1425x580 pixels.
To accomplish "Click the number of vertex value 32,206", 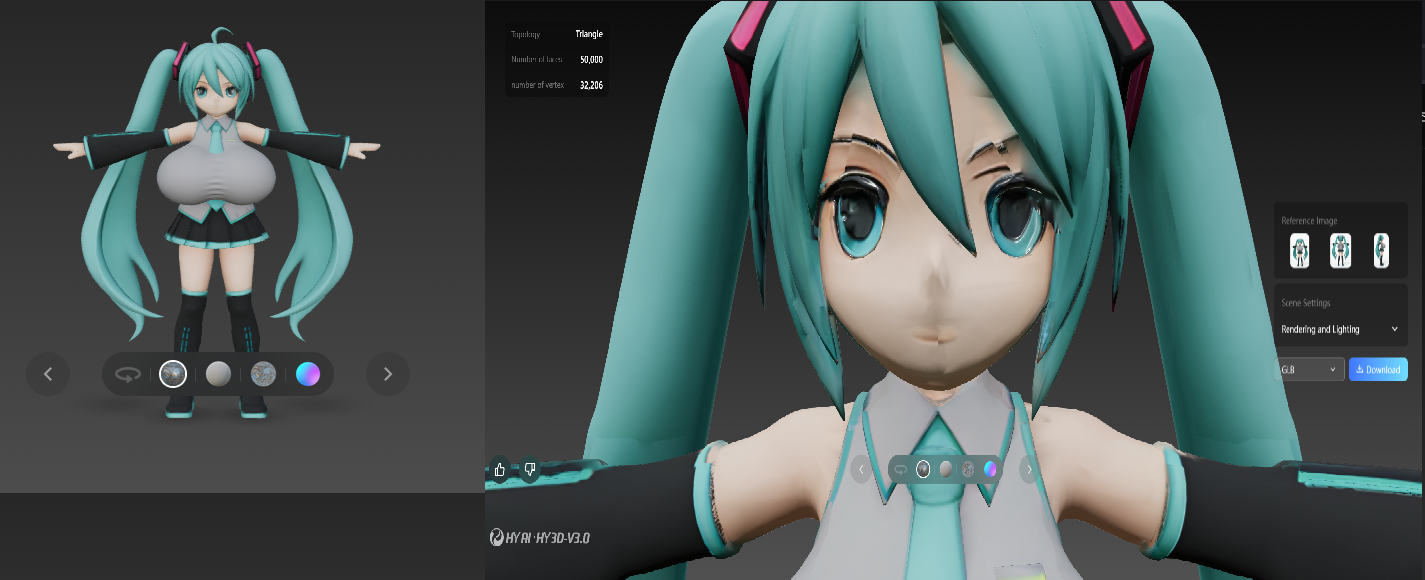I will point(591,85).
